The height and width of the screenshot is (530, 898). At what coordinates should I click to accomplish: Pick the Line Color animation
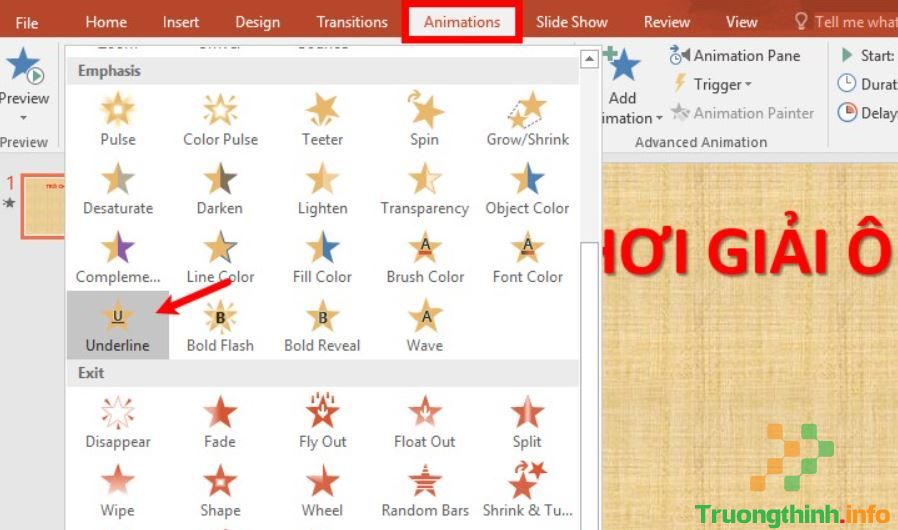tap(220, 257)
